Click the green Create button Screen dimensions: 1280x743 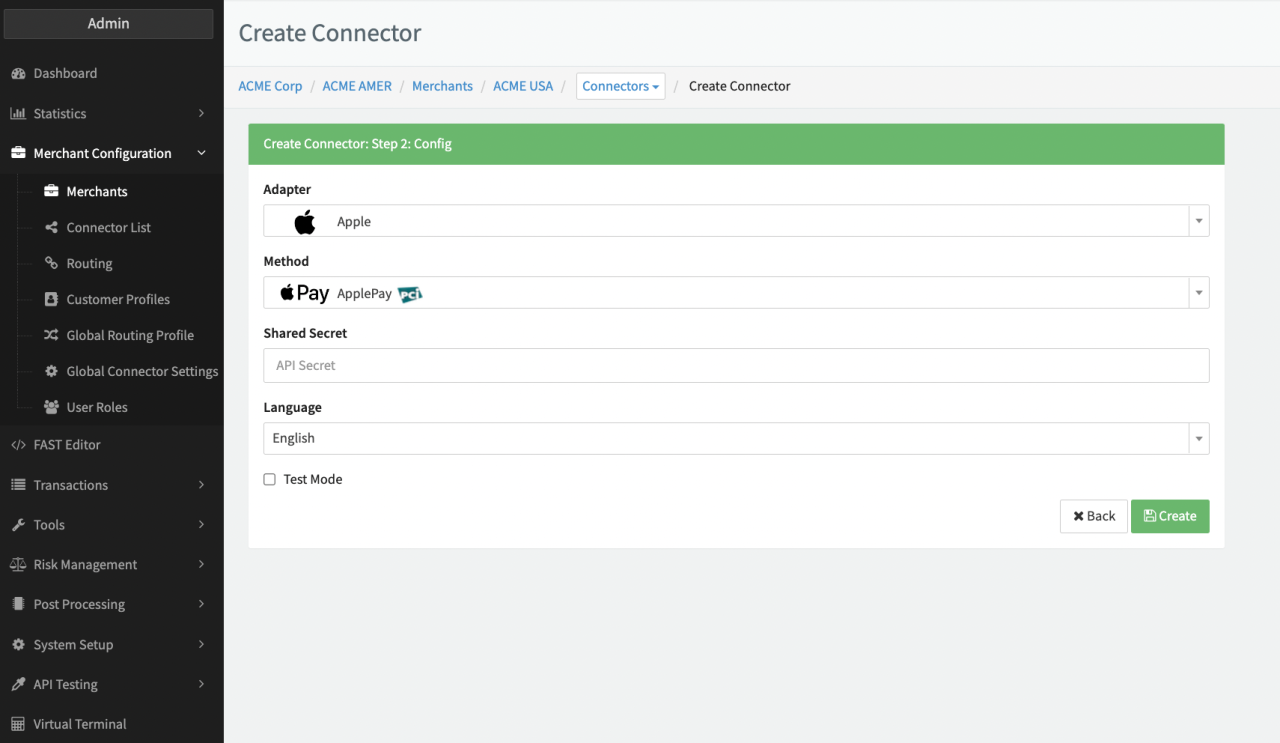pyautogui.click(x=1170, y=516)
